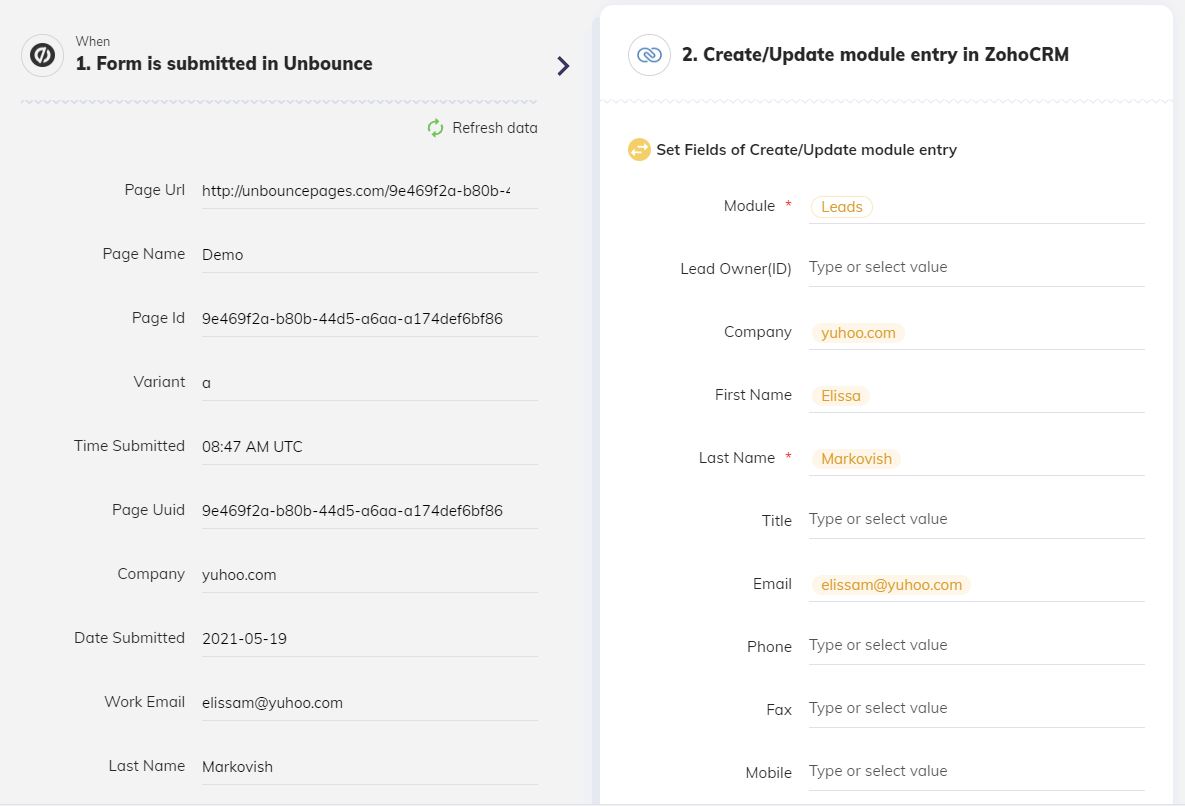Click the Page Uuid value text
Image resolution: width=1185 pixels, height=806 pixels.
[x=352, y=511]
